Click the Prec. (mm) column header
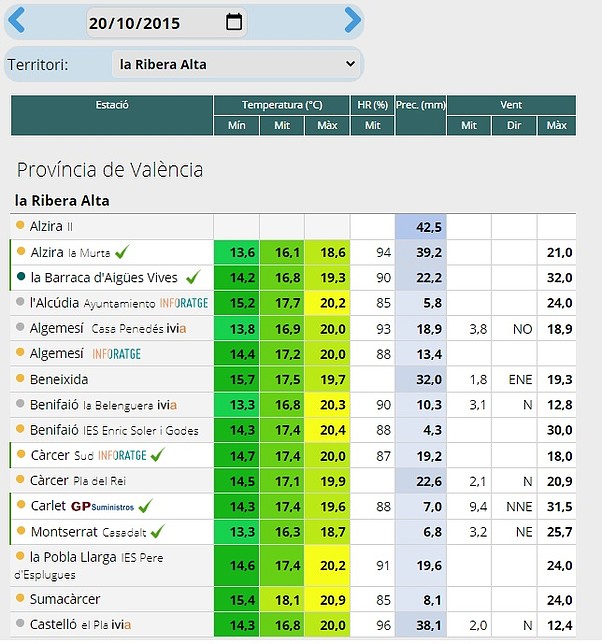Screen dimensions: 602x644 click(x=420, y=115)
